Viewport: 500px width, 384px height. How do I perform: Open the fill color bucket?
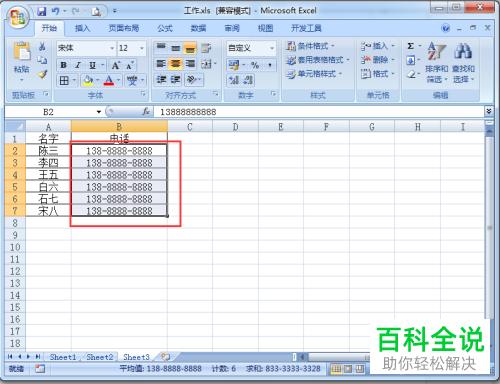click(x=88, y=80)
